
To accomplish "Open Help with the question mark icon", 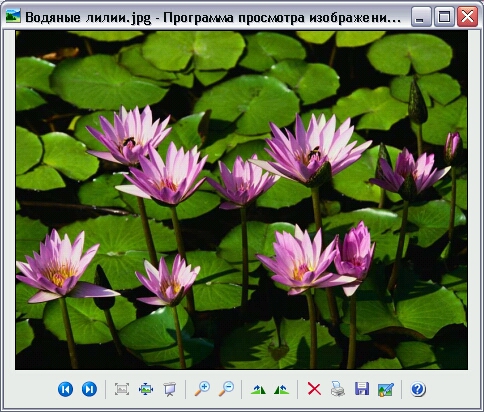I will (418, 389).
